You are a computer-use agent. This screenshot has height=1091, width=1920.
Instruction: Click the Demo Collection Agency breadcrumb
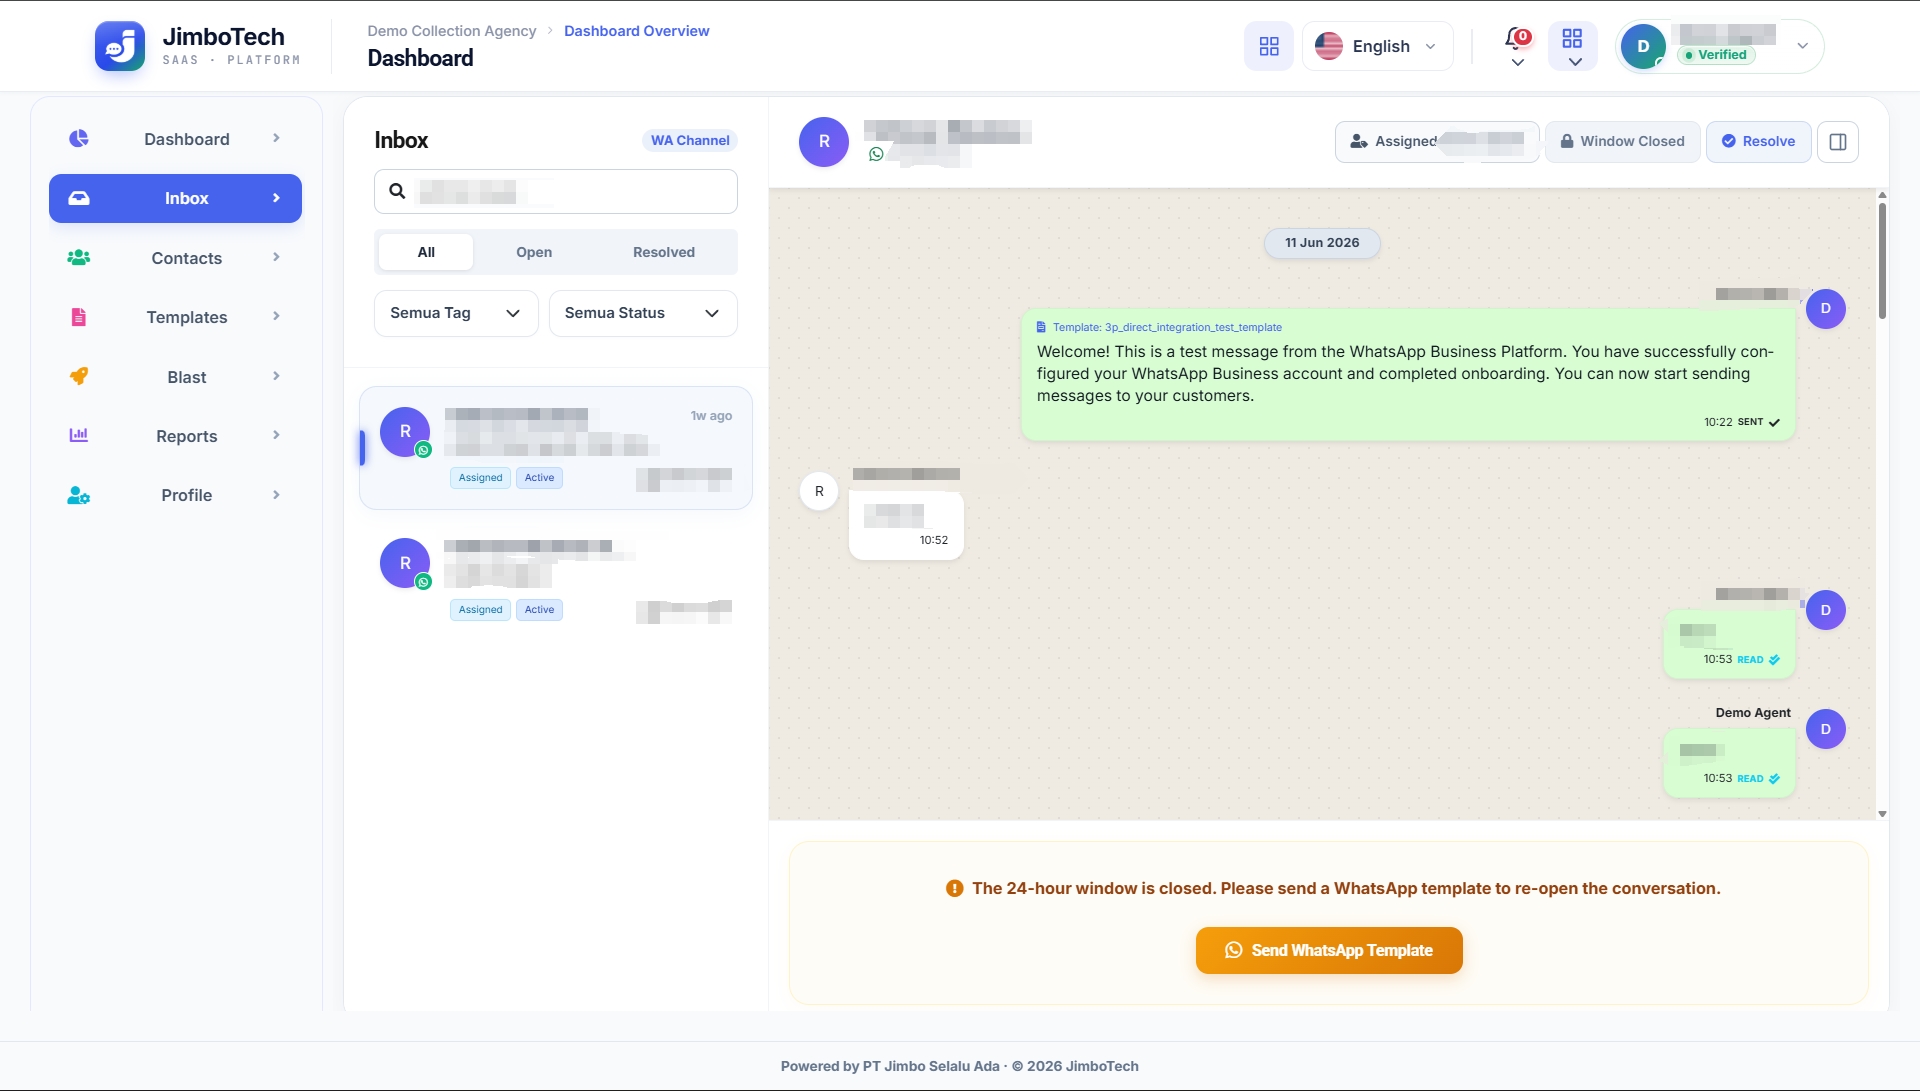(x=452, y=31)
